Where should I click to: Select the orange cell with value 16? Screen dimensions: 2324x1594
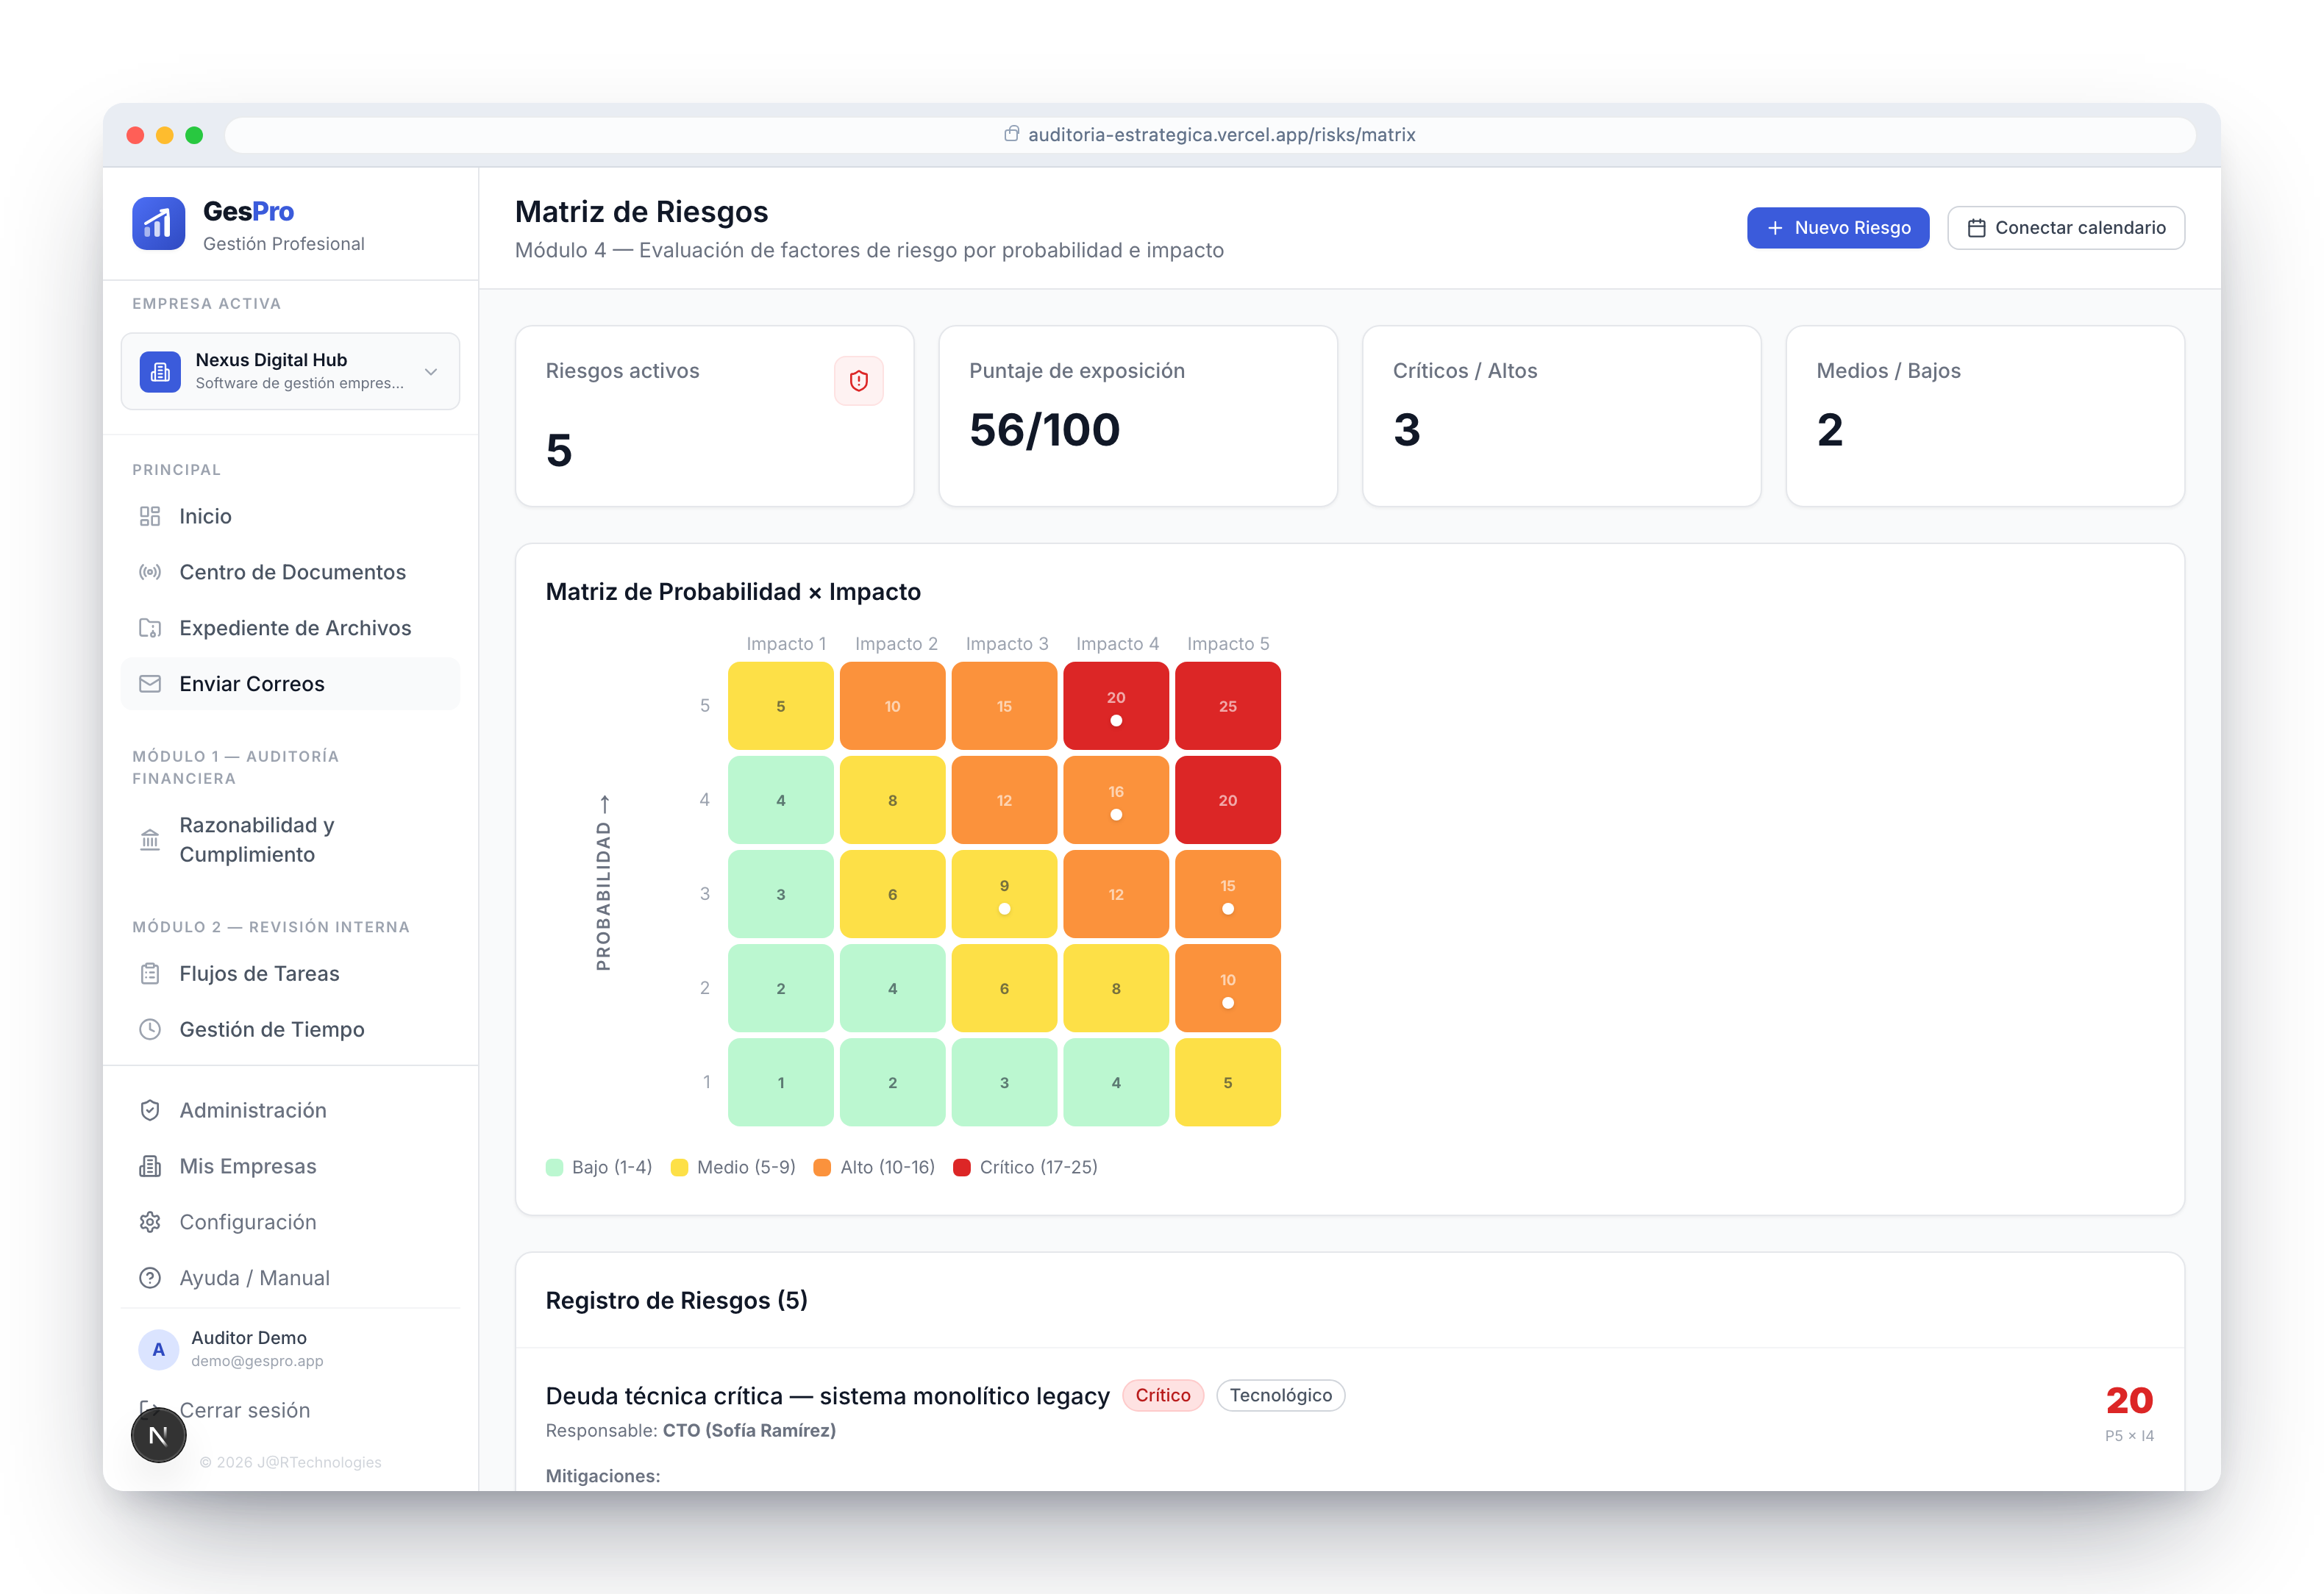tap(1116, 800)
